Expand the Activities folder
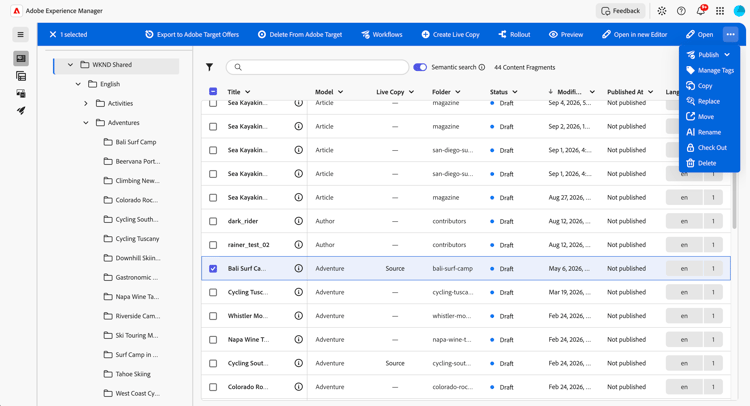Image resolution: width=750 pixels, height=406 pixels. click(x=86, y=103)
